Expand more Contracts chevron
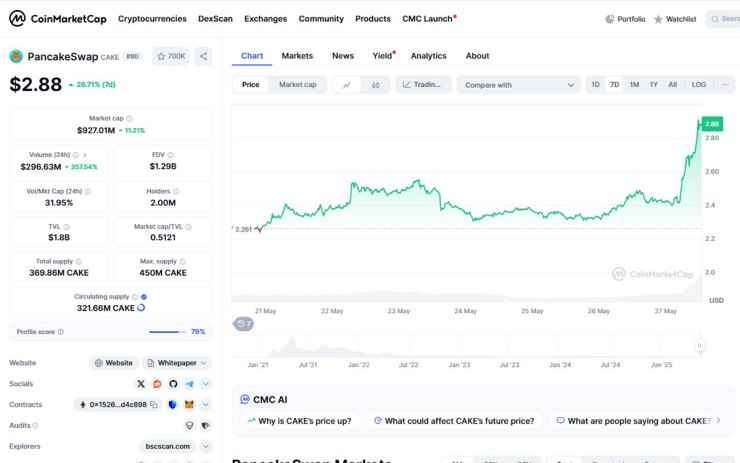 tap(205, 404)
